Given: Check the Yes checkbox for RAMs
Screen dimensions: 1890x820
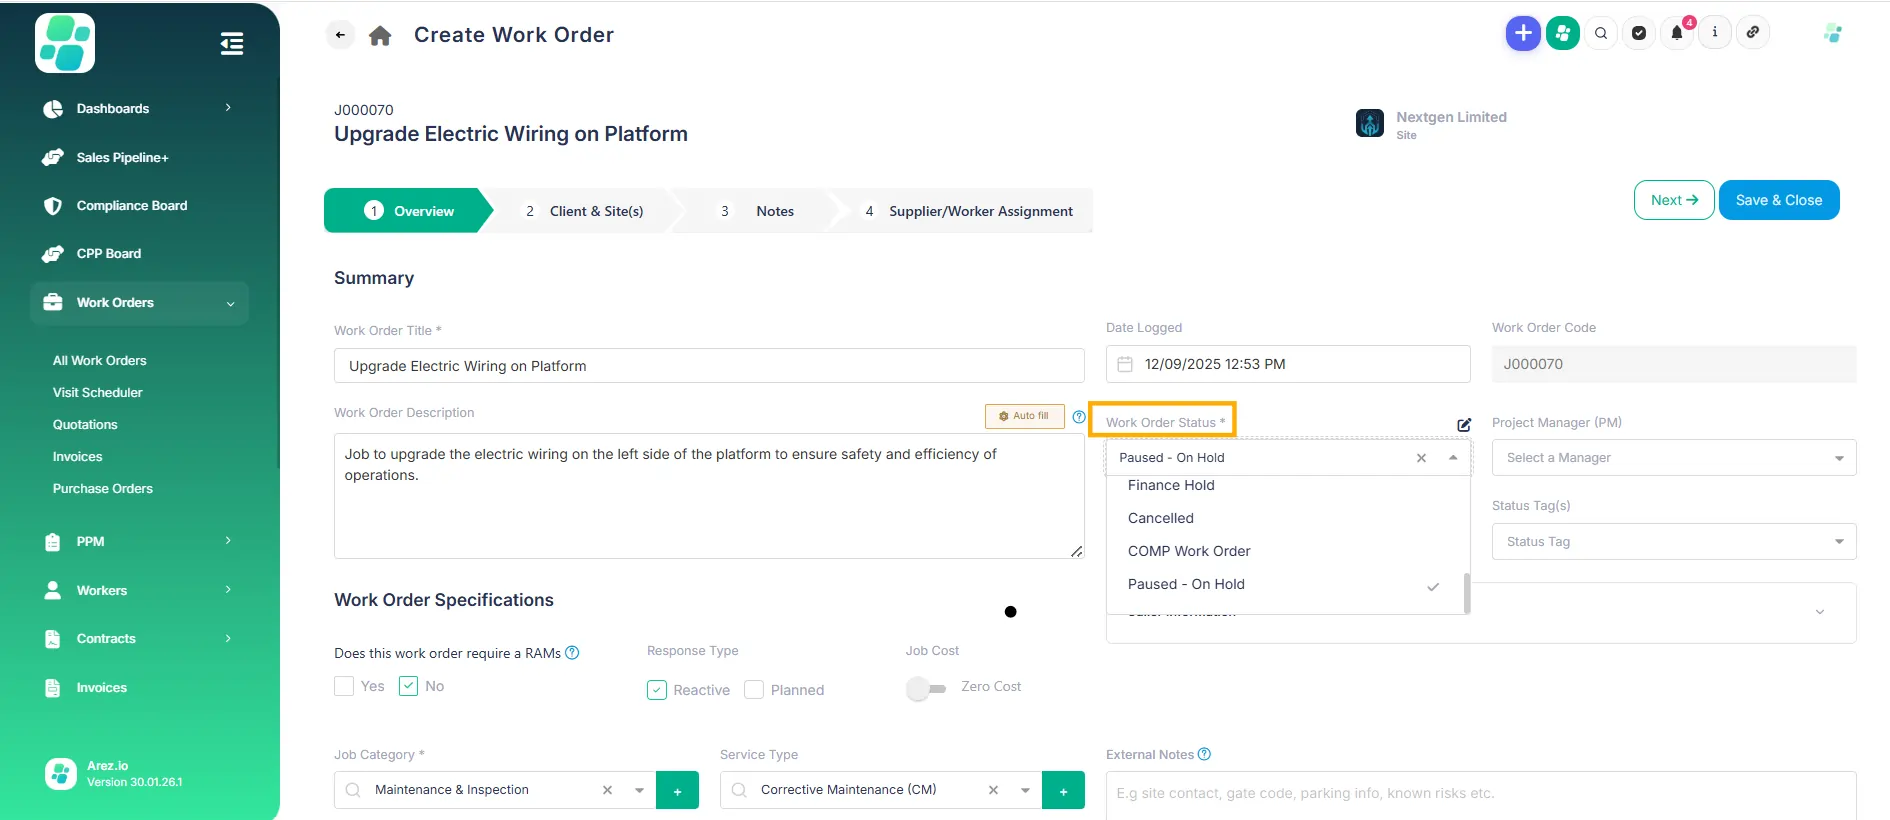Looking at the screenshot, I should [344, 686].
